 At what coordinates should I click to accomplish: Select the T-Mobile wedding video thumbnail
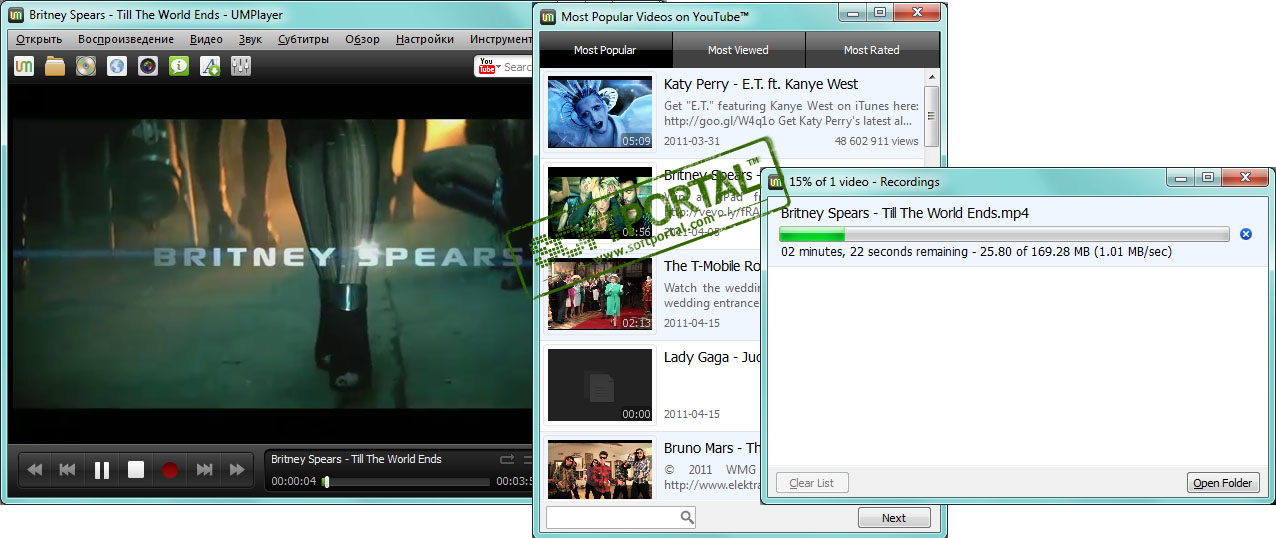[x=600, y=294]
